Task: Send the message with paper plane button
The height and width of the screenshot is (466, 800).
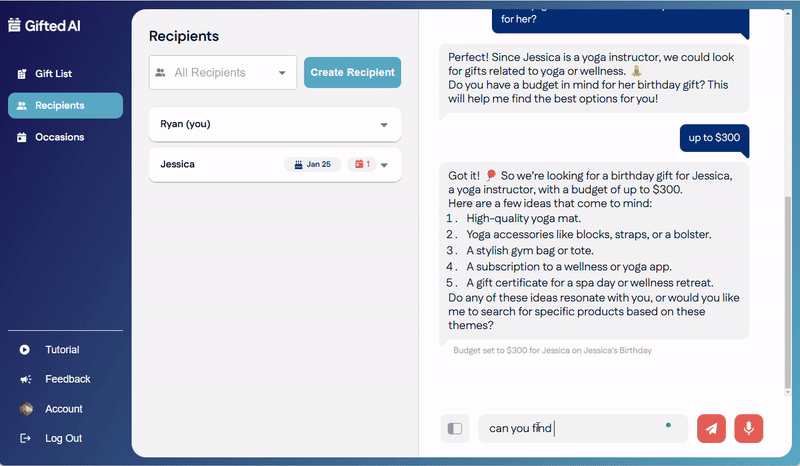Action: 711,428
